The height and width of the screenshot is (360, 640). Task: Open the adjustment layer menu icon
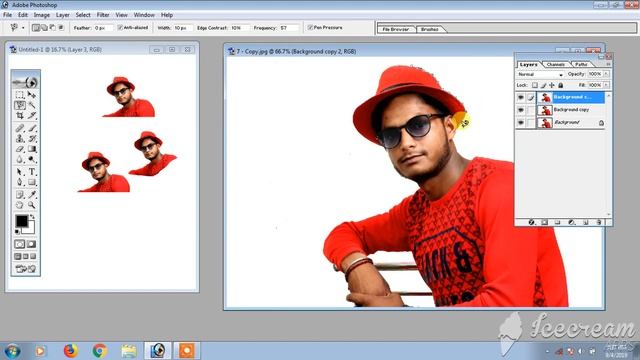point(571,222)
